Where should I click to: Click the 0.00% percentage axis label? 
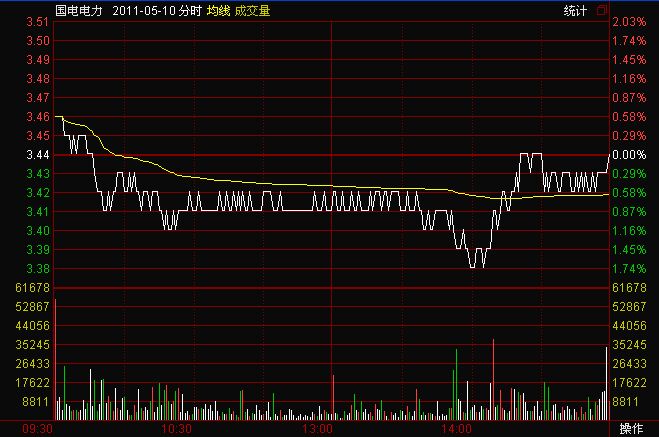click(628, 155)
